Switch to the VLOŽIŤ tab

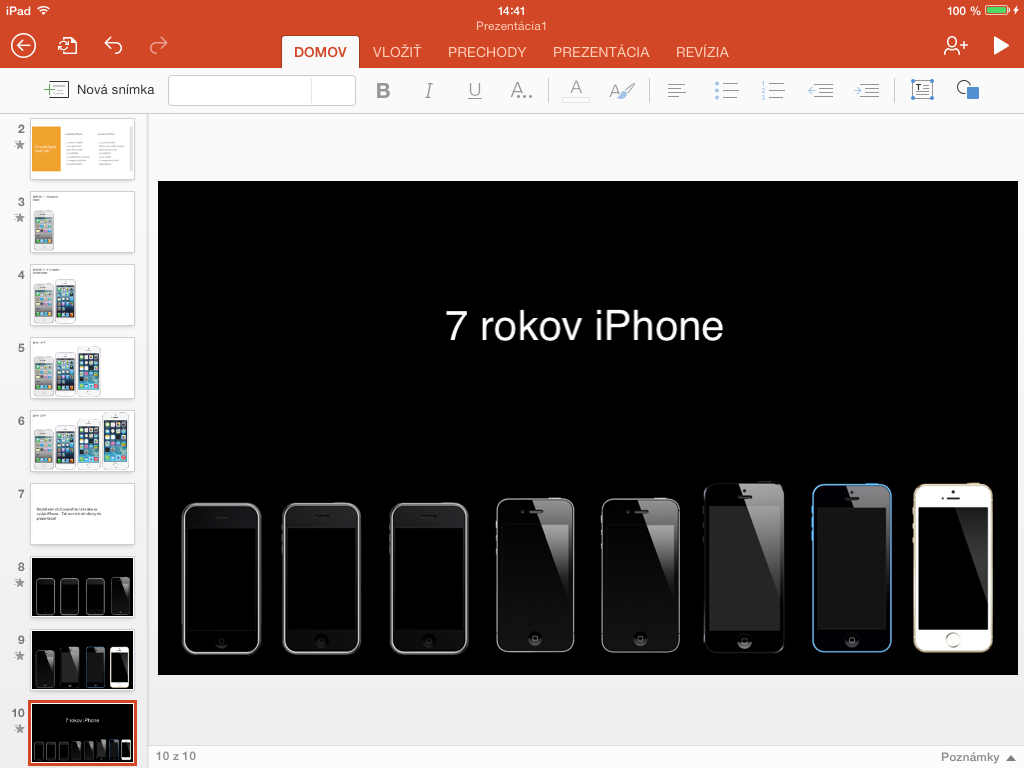pos(397,52)
